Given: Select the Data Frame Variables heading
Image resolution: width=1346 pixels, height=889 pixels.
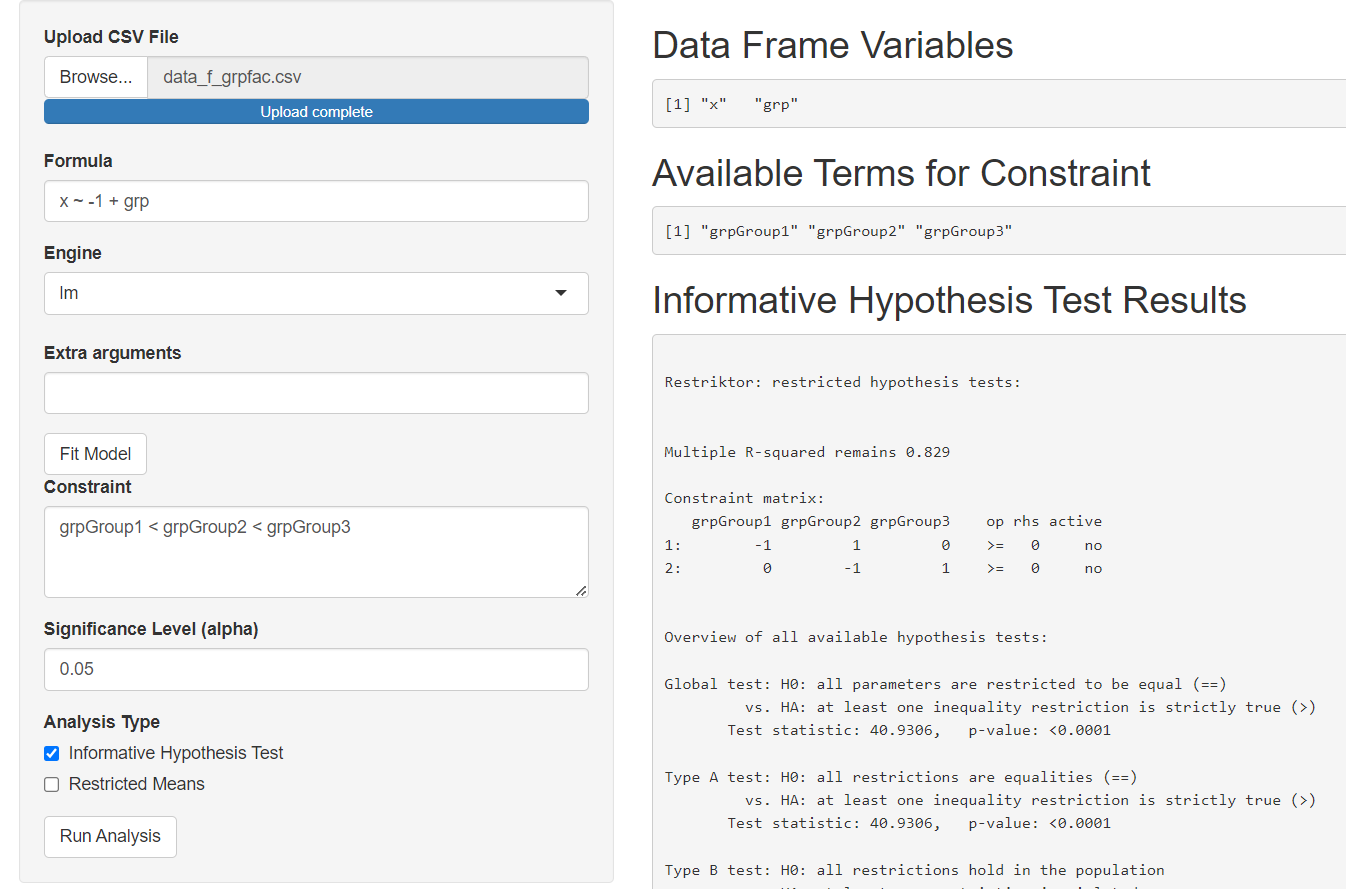Looking at the screenshot, I should click(x=833, y=45).
